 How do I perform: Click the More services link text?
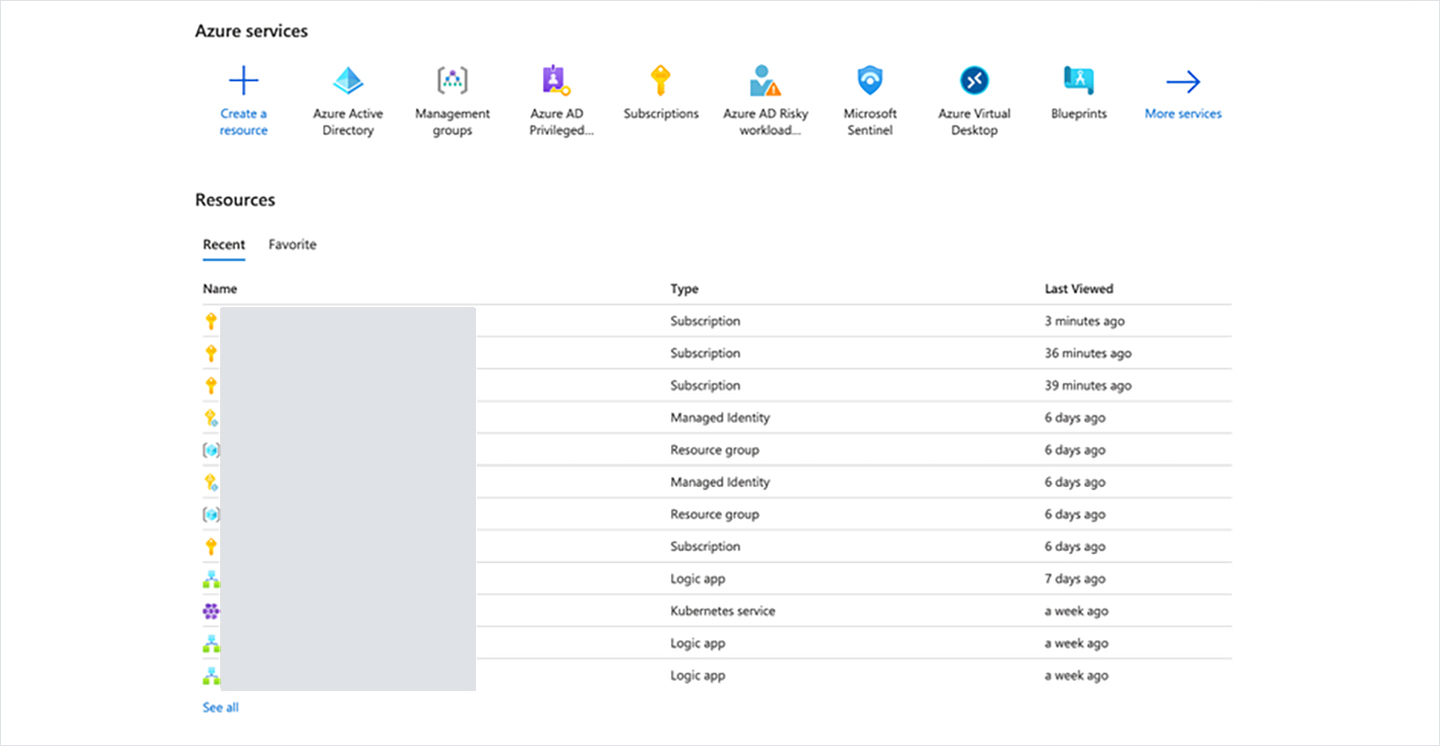(1183, 114)
